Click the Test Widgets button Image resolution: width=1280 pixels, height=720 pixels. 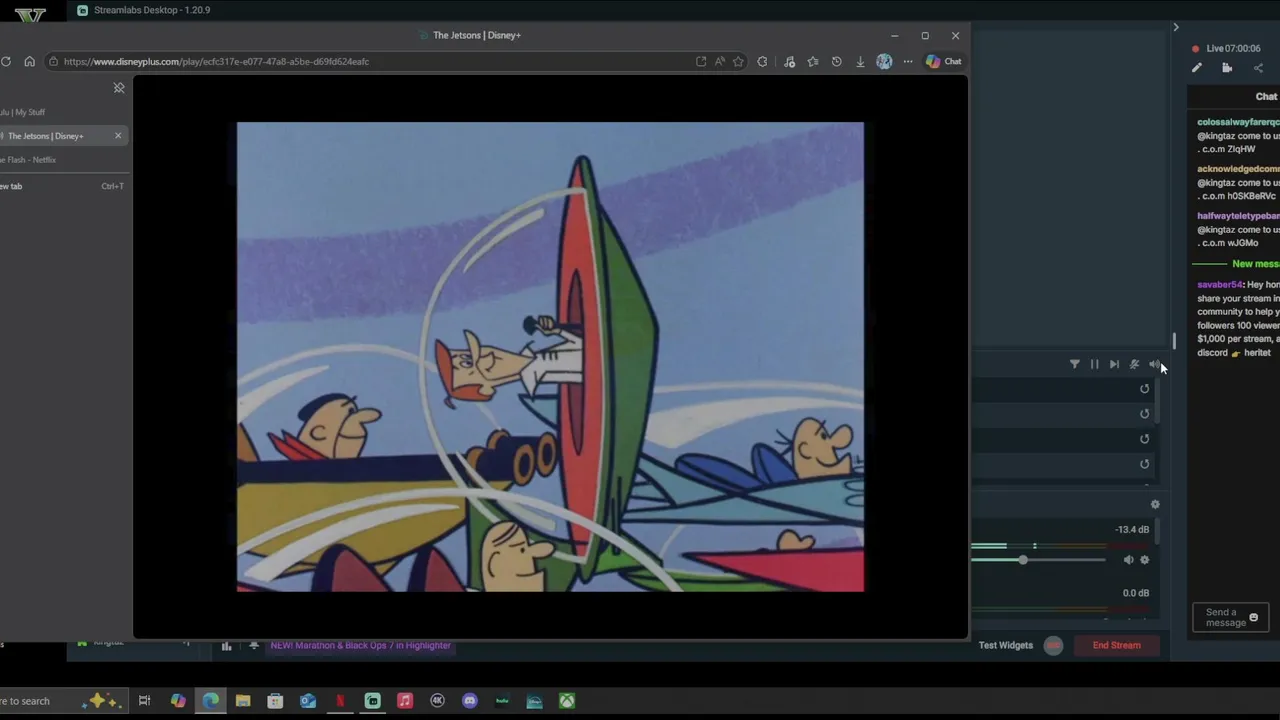tap(1005, 645)
